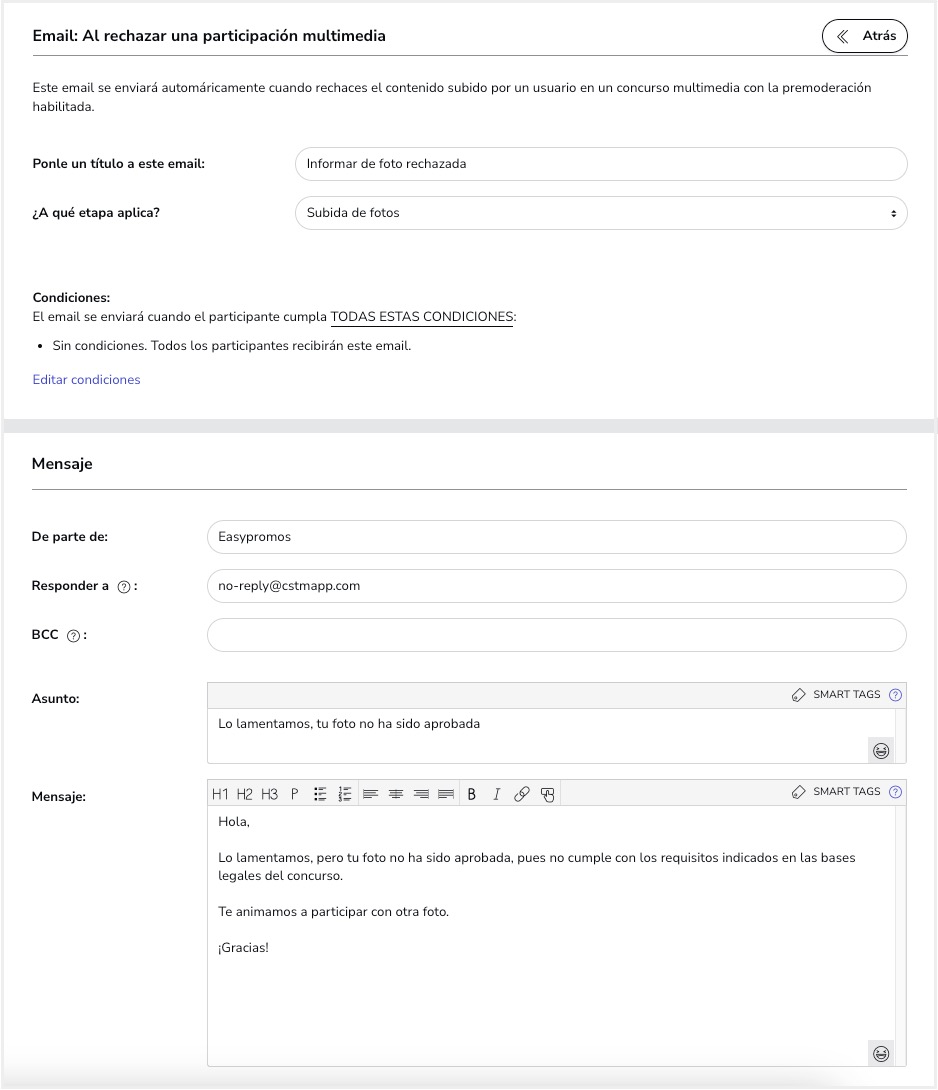Go back with the Atrás button
Image resolution: width=938 pixels, height=1090 pixels.
864,36
